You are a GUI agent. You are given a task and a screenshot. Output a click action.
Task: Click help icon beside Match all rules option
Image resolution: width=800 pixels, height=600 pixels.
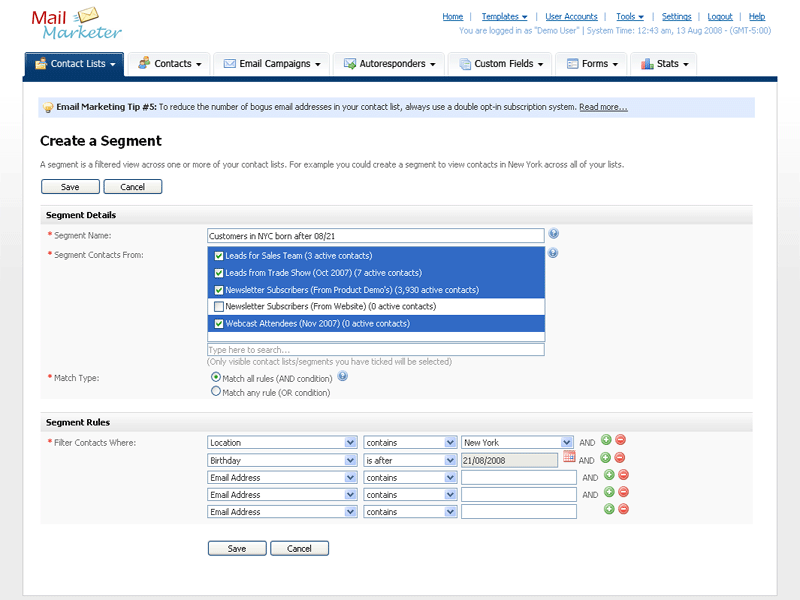pos(342,376)
